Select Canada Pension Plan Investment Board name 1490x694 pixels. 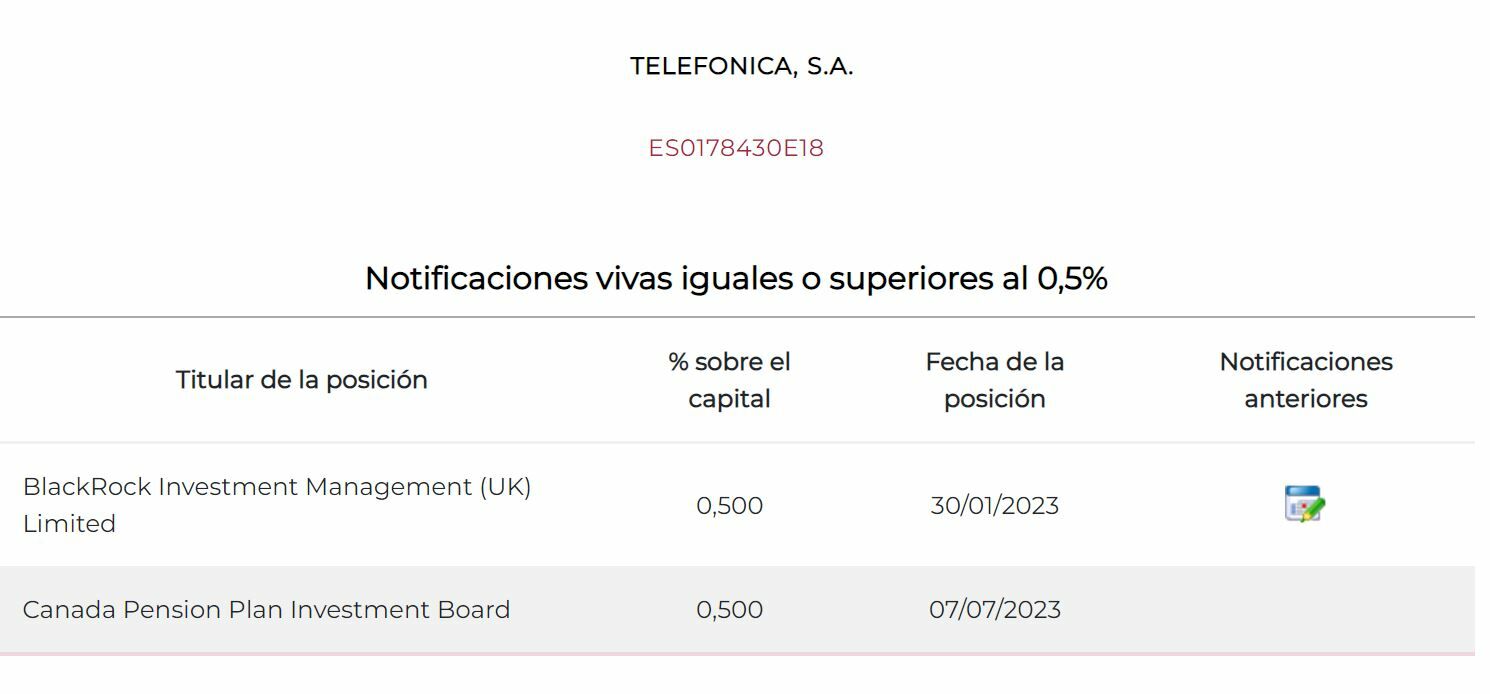click(266, 610)
